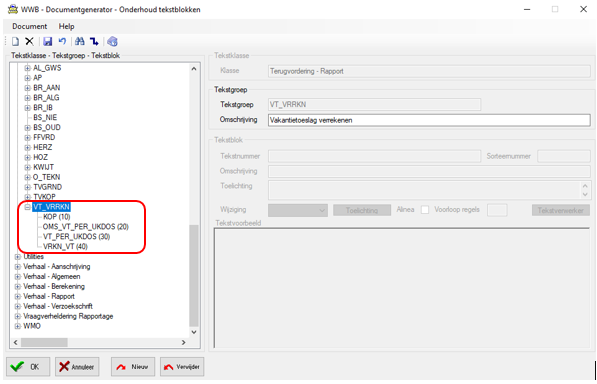Select the KOP (10) text block
Image resolution: width=597 pixels, height=384 pixels.
56,217
